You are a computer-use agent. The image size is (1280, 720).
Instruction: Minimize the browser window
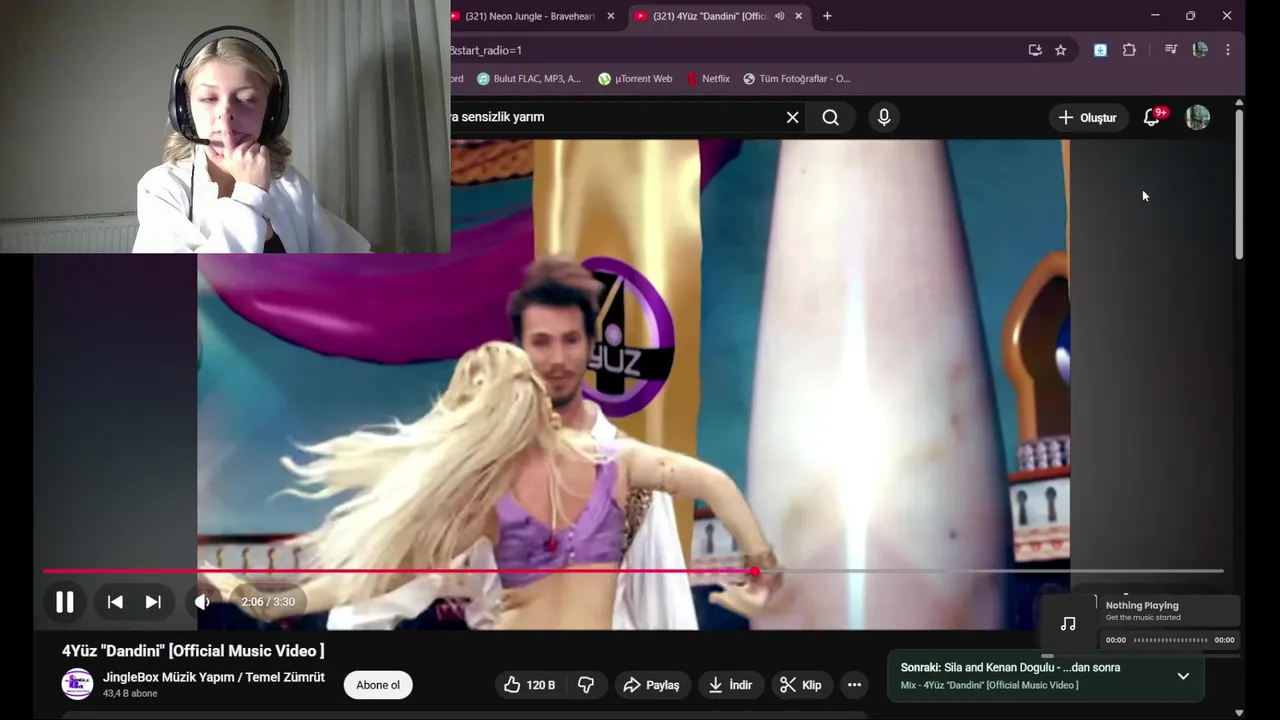(x=1155, y=16)
